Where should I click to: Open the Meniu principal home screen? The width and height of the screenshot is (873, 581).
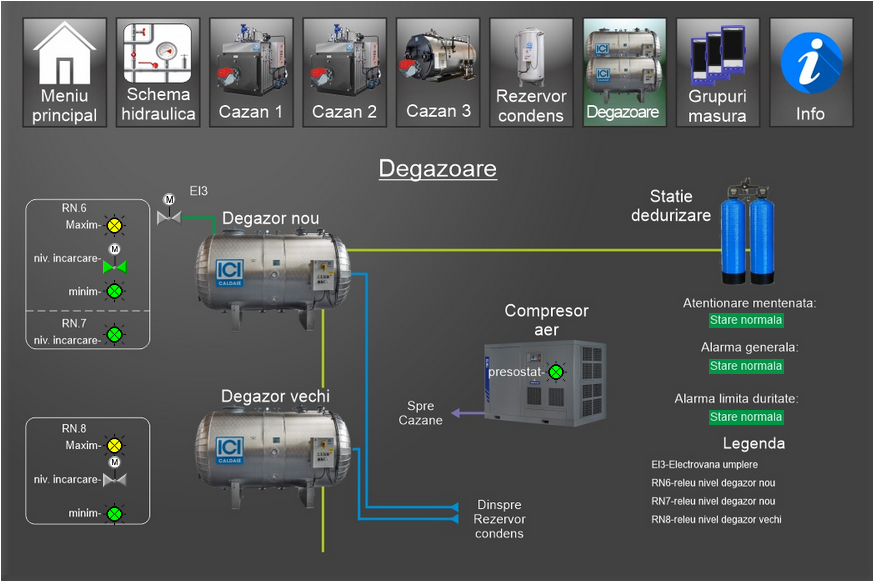click(65, 72)
